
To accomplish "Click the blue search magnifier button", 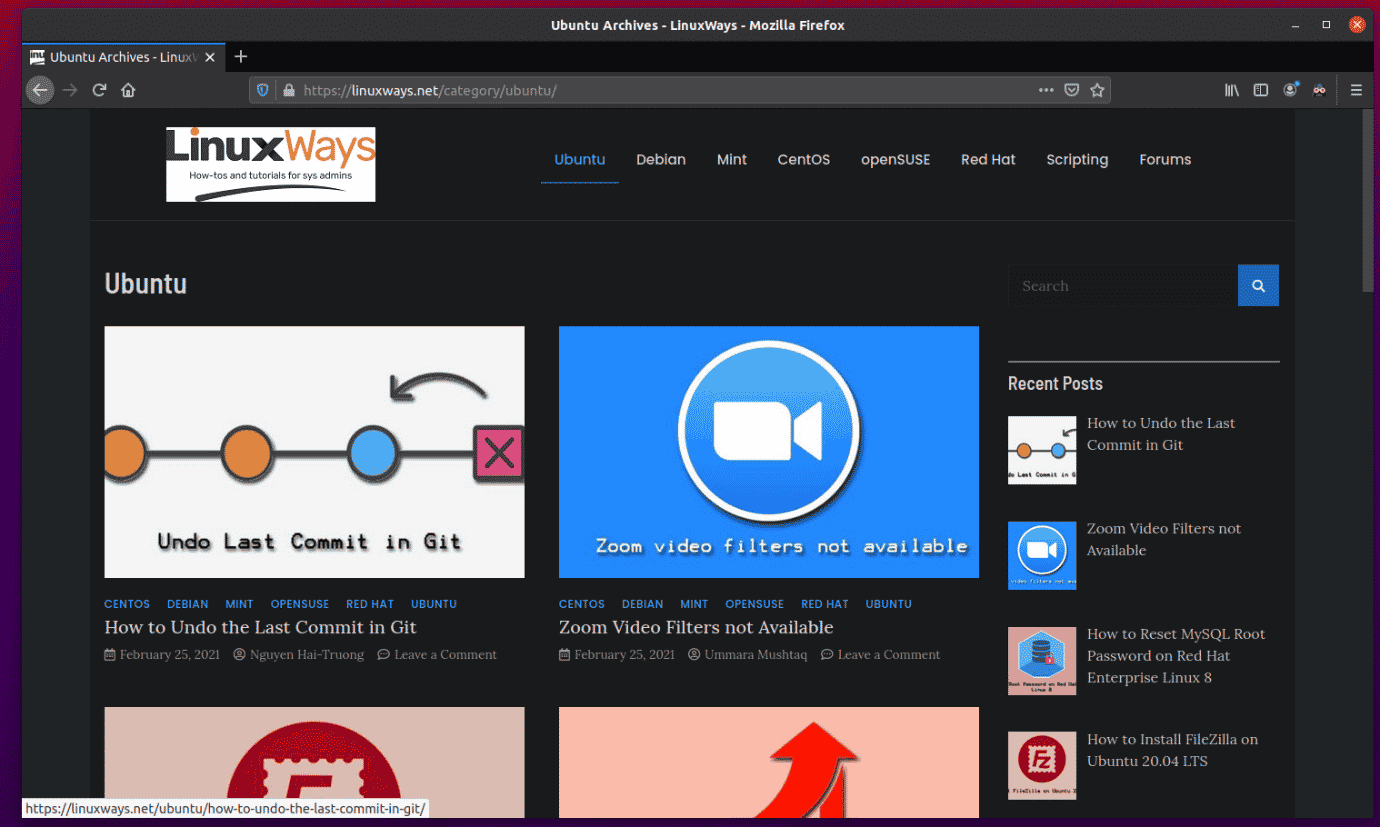I will 1258,285.
